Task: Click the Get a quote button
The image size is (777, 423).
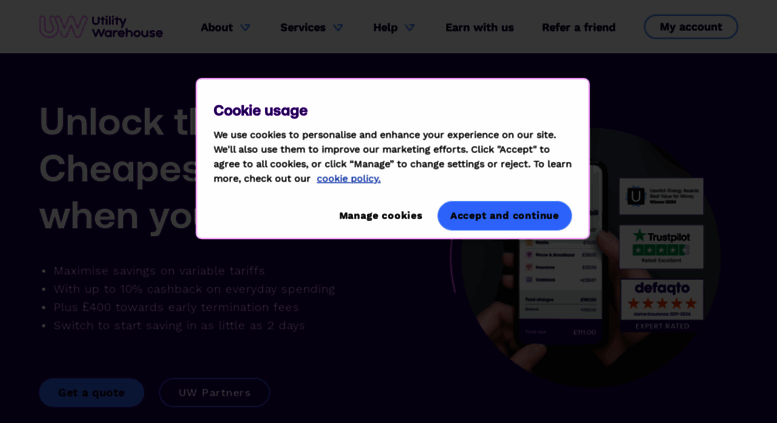Action: (92, 393)
